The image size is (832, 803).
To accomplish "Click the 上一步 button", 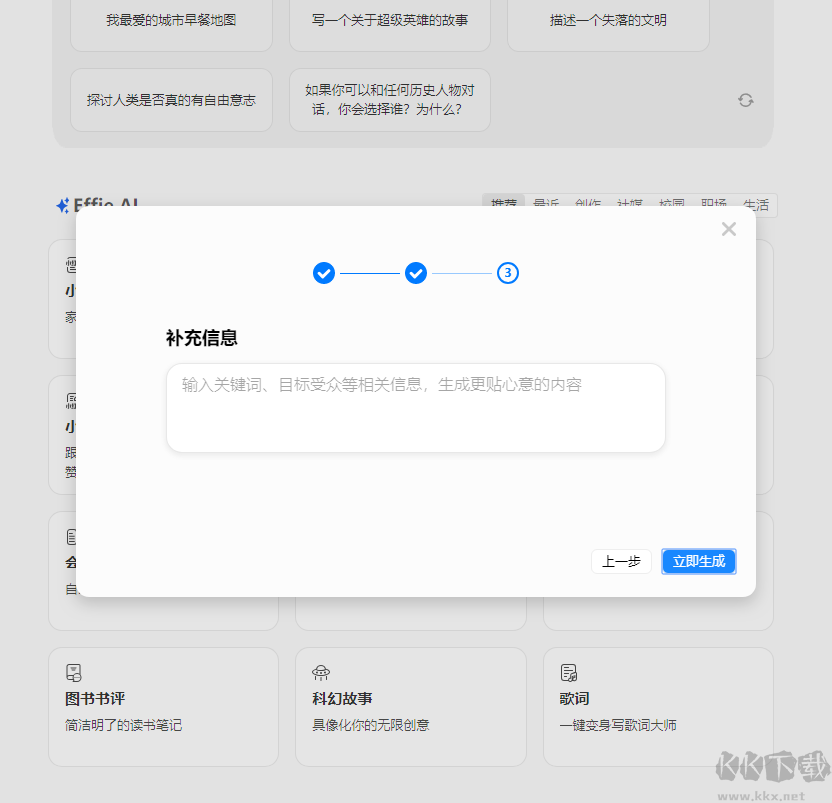I will [621, 561].
